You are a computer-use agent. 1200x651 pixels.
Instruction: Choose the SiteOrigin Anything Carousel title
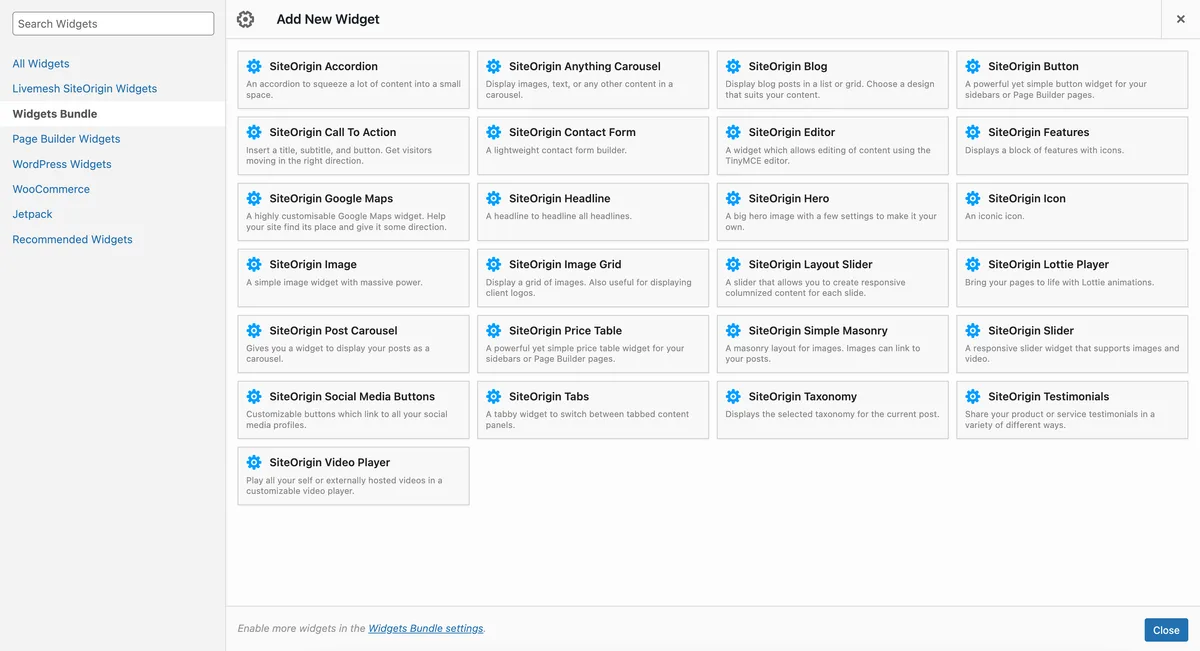coord(585,66)
